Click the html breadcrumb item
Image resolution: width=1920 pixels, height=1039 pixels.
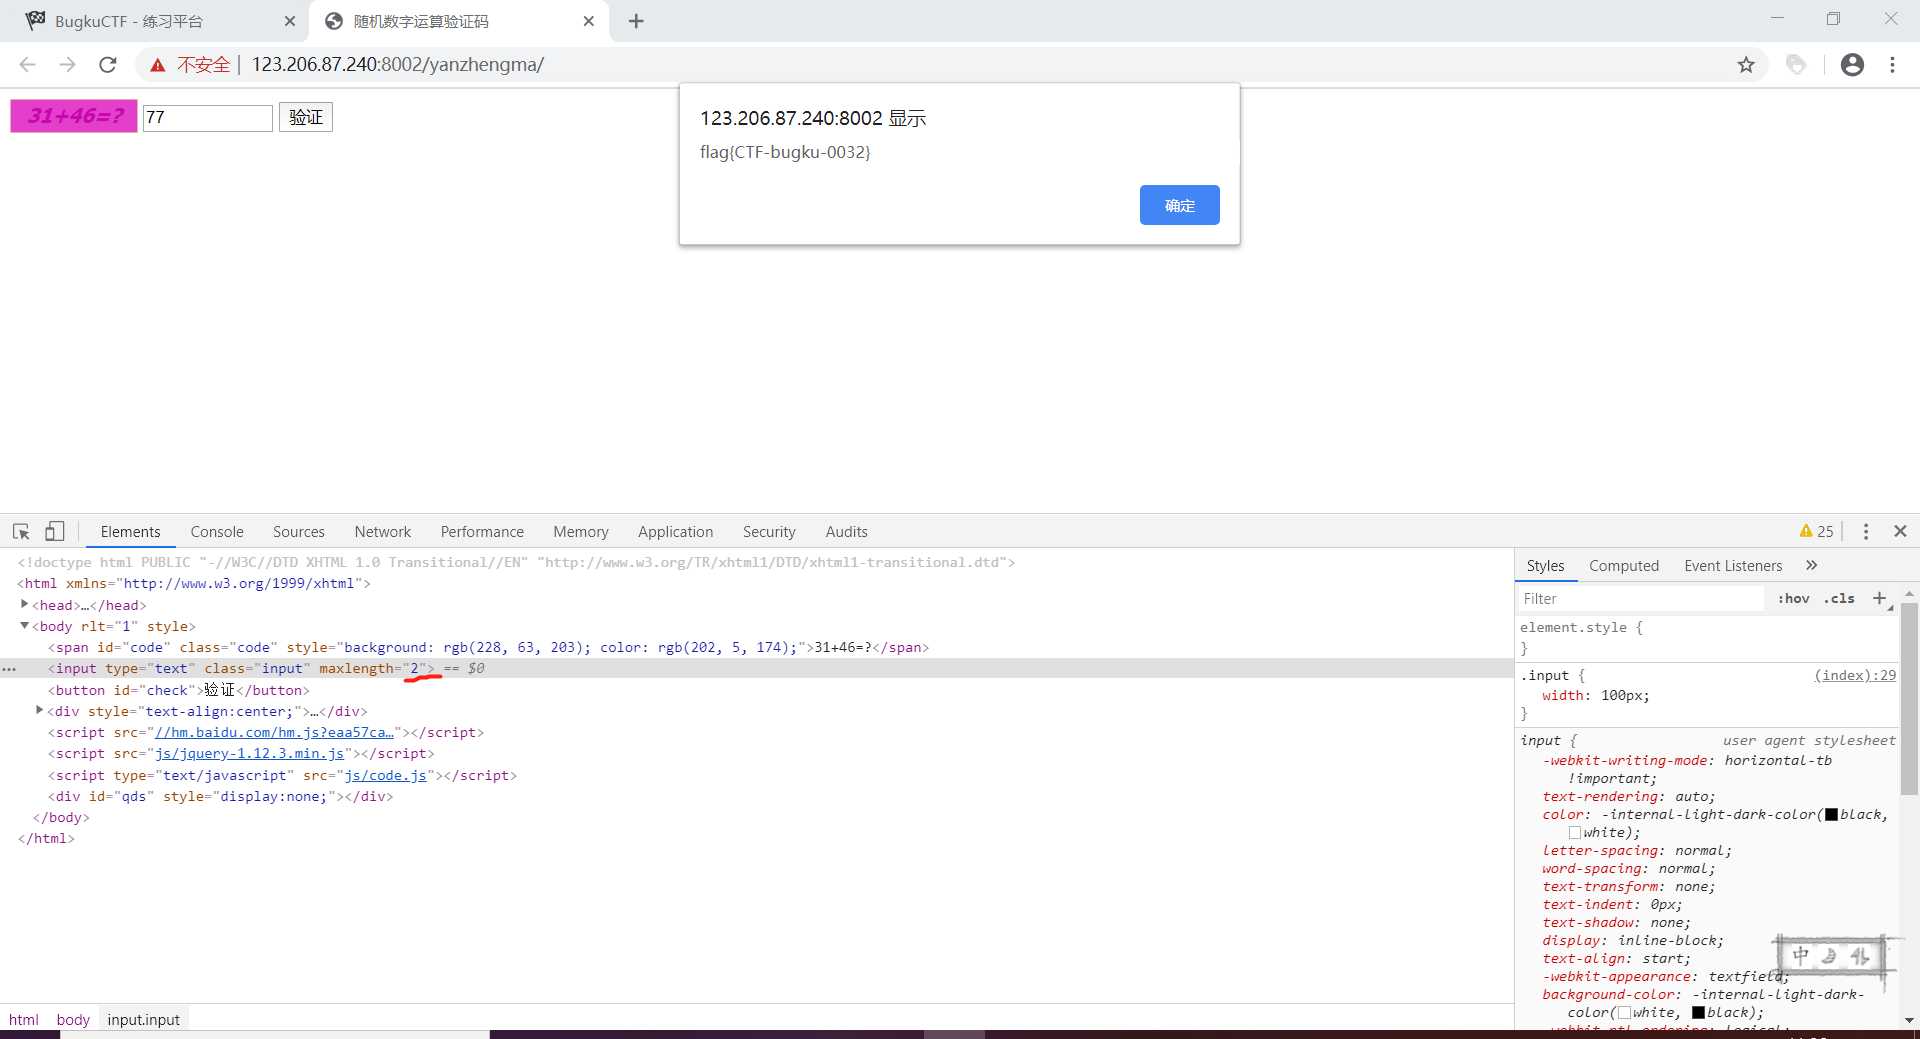coord(24,1019)
